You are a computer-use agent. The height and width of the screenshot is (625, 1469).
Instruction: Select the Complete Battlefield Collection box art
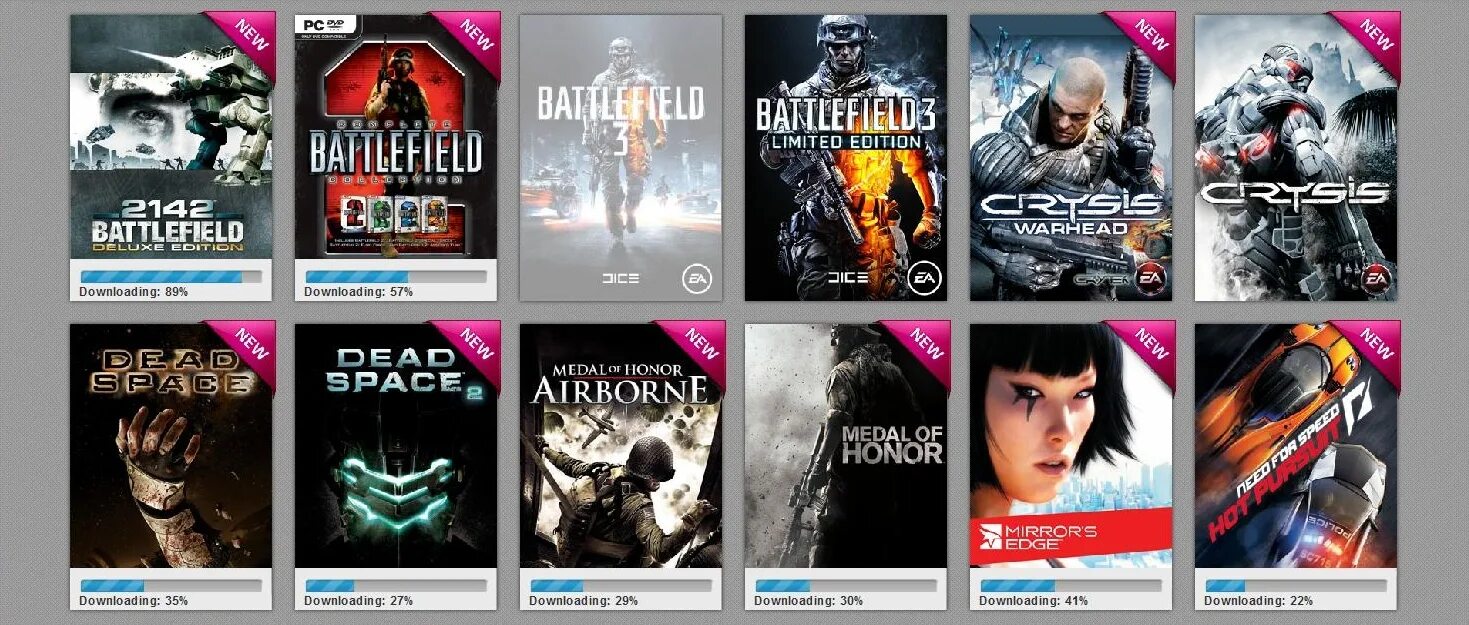[396, 136]
